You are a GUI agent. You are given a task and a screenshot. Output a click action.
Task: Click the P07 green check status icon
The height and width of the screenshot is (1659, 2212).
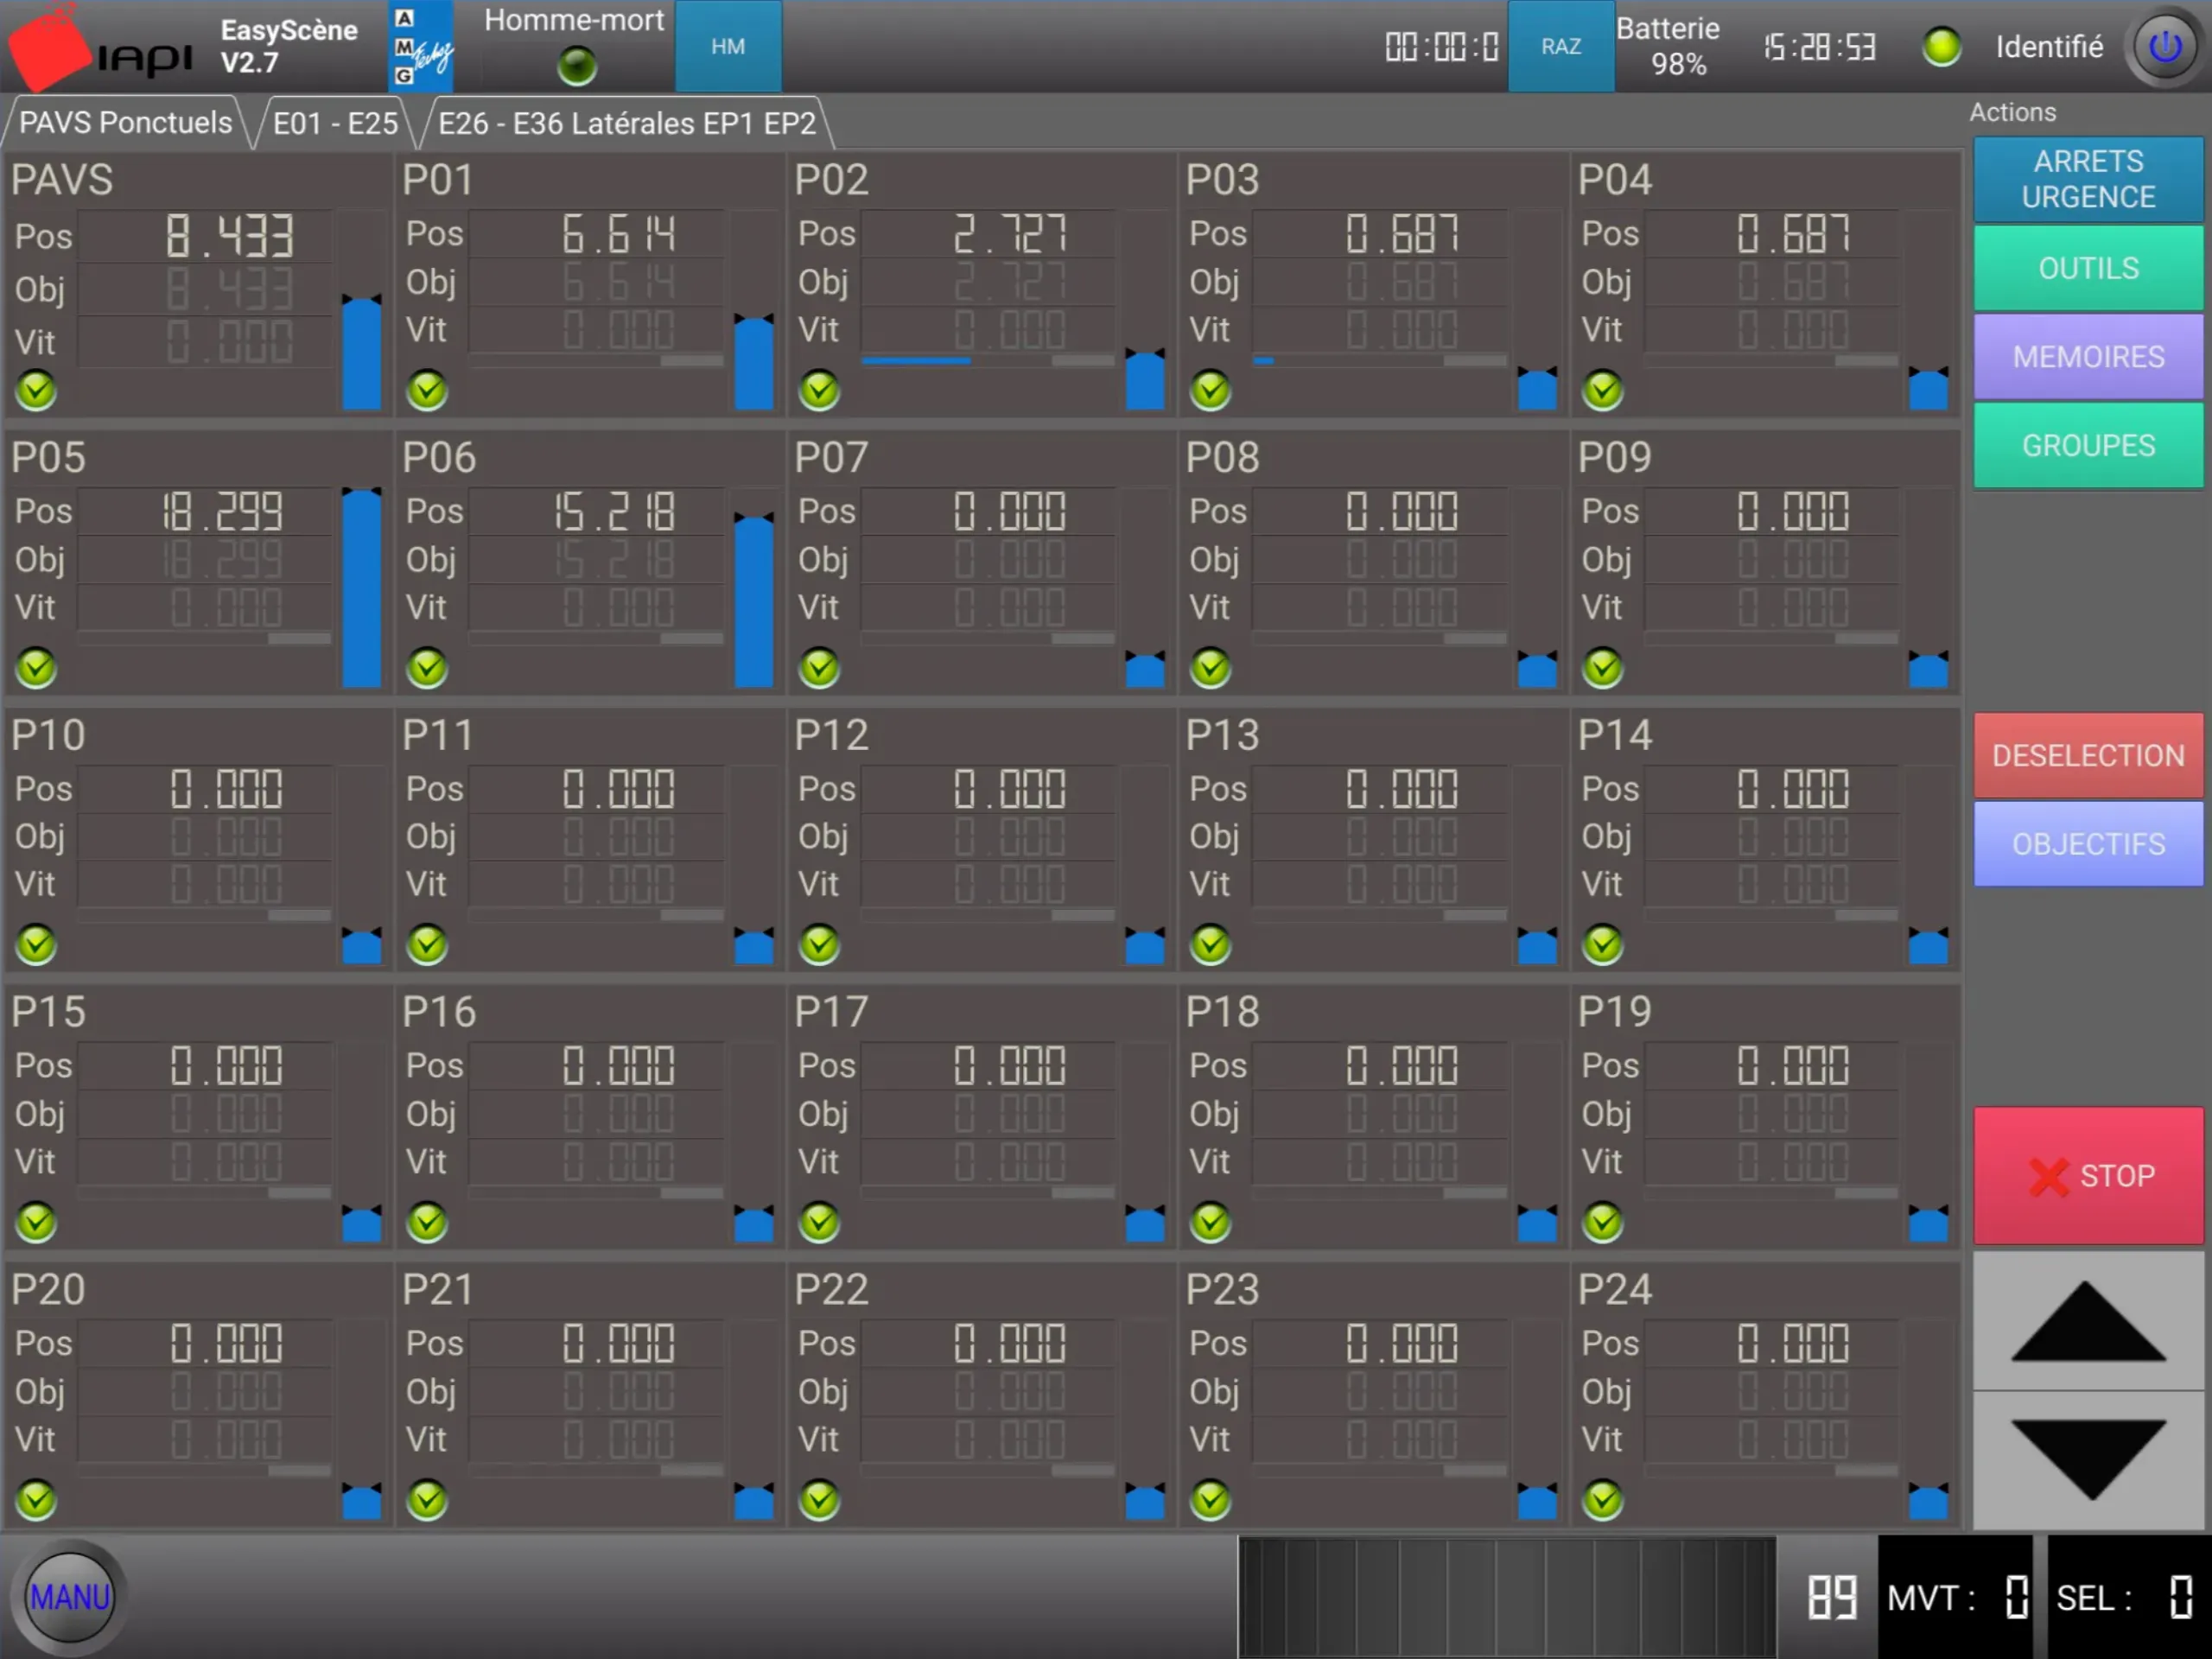point(819,667)
